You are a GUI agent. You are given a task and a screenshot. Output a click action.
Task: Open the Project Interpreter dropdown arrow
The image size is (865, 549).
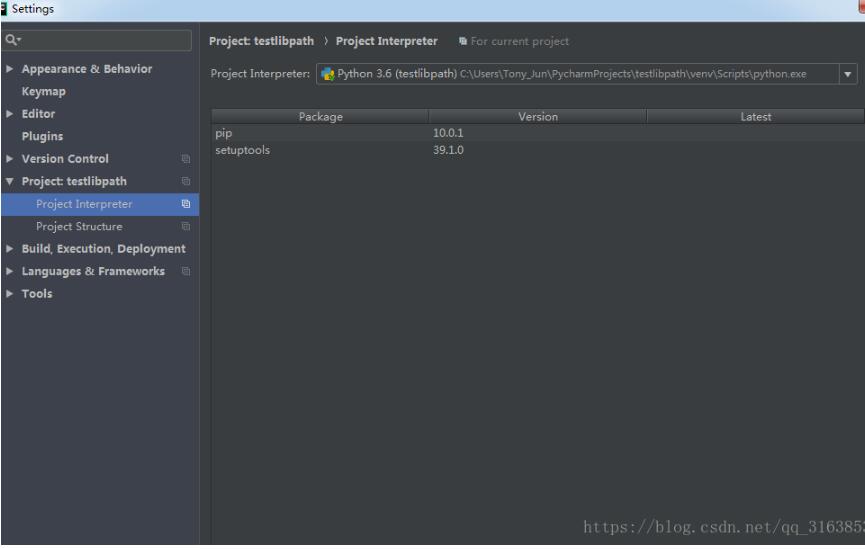848,74
